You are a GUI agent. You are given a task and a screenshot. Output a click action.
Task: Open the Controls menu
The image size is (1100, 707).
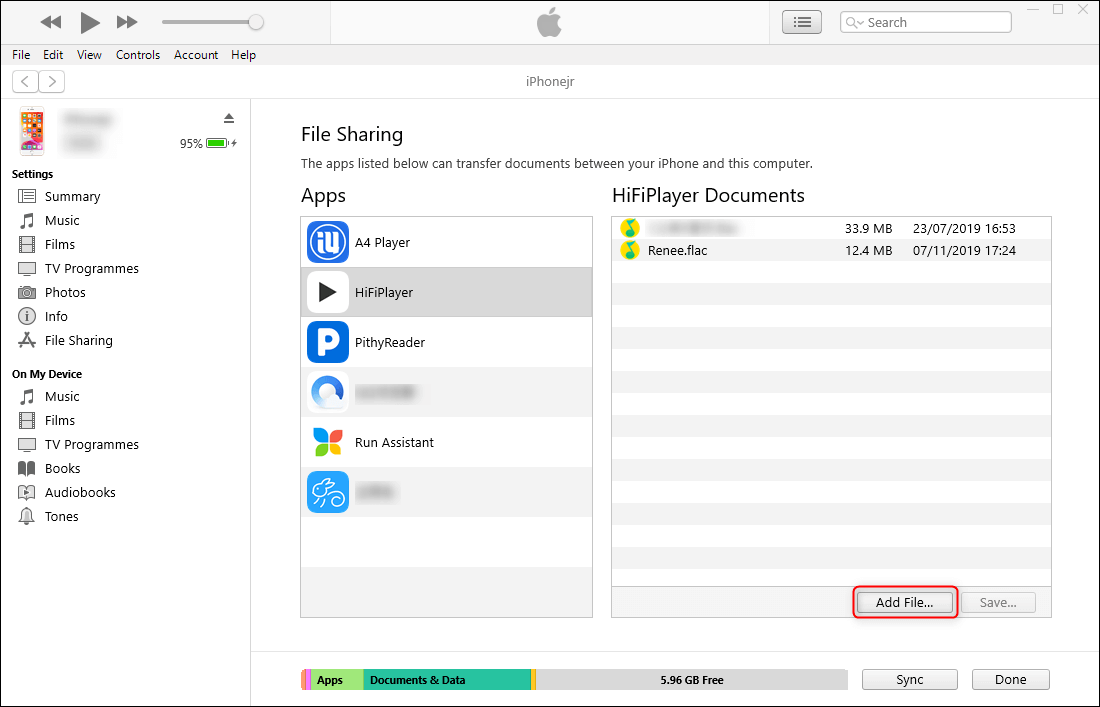(138, 55)
